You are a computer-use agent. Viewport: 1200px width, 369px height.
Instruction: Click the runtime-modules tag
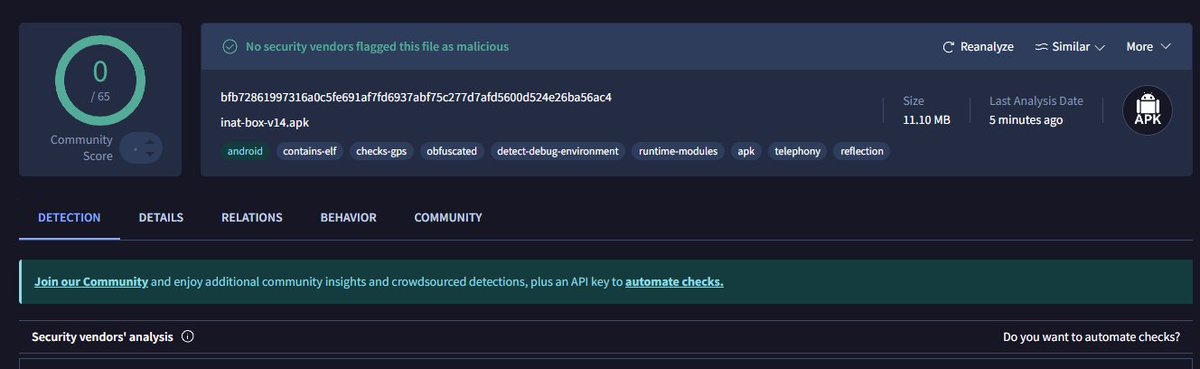[678, 151]
